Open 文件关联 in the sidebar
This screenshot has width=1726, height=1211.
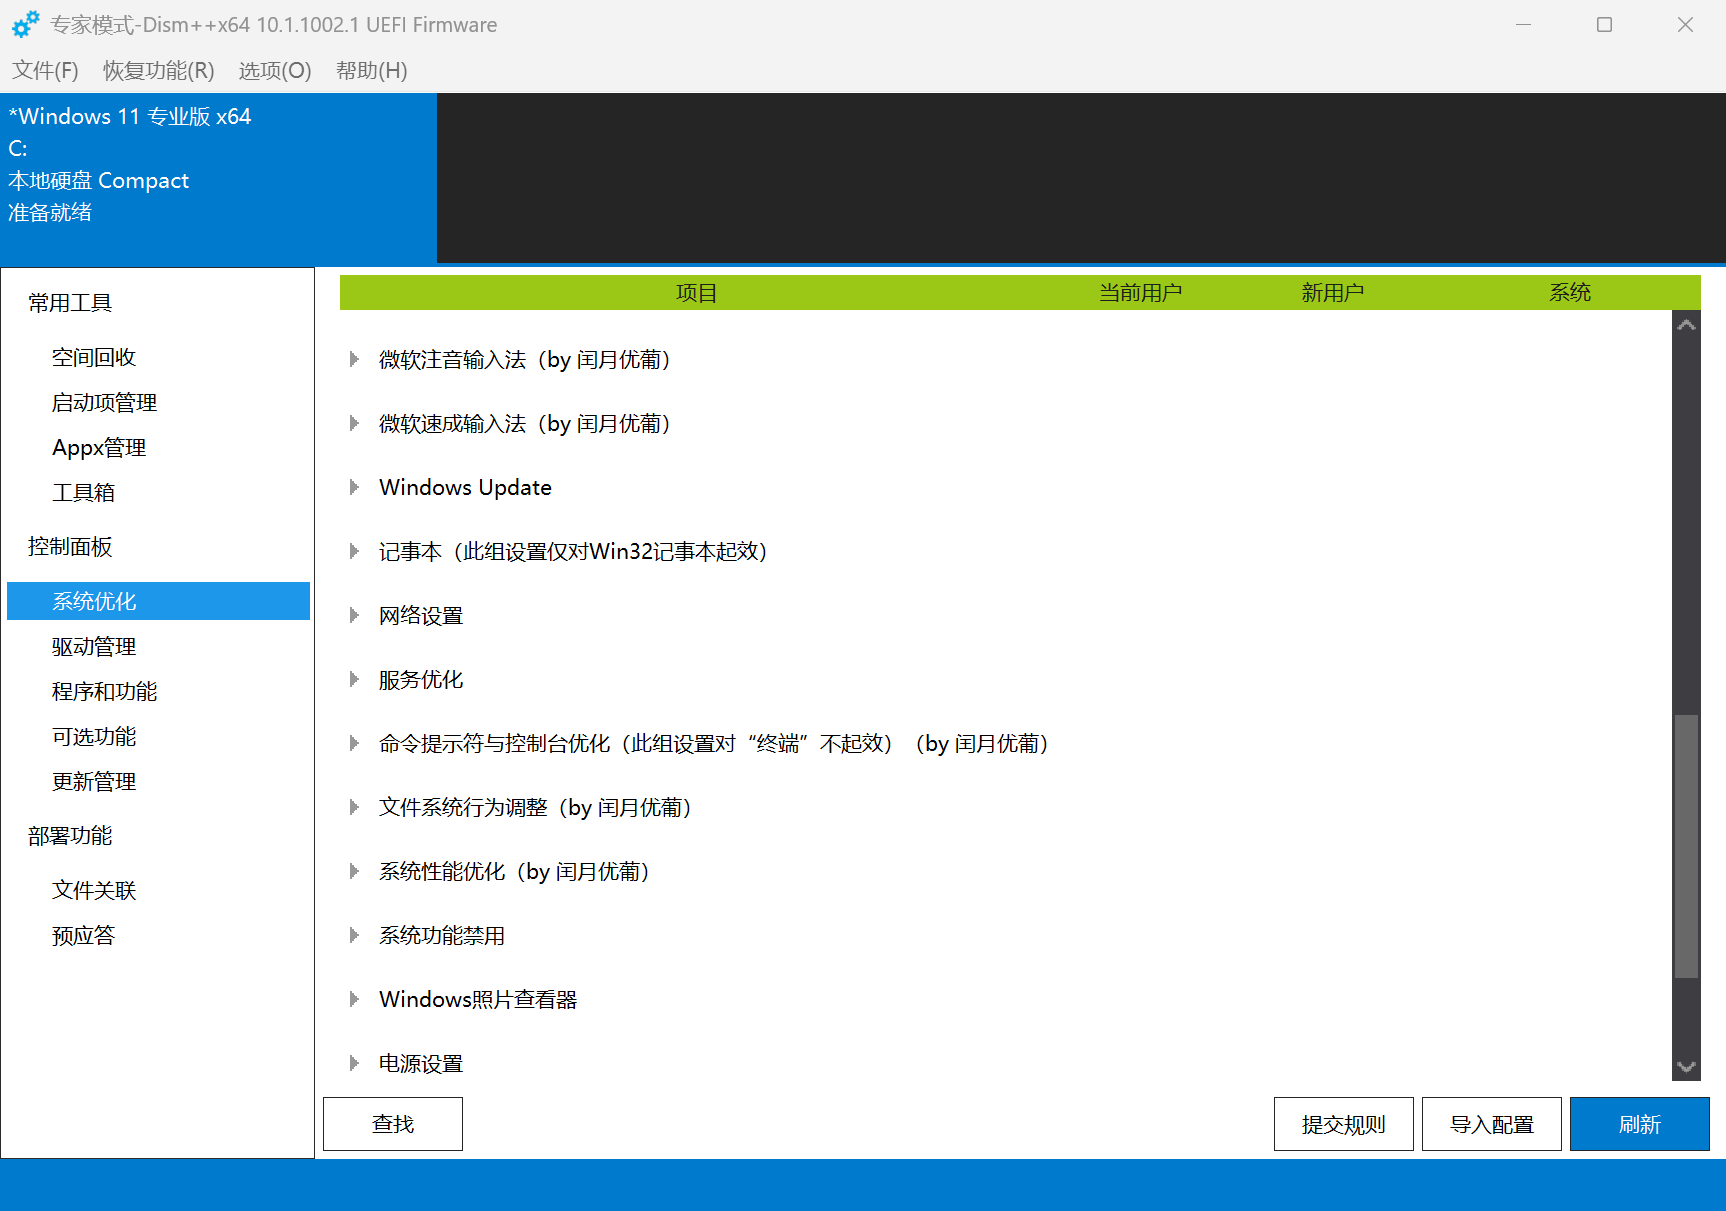(x=94, y=890)
